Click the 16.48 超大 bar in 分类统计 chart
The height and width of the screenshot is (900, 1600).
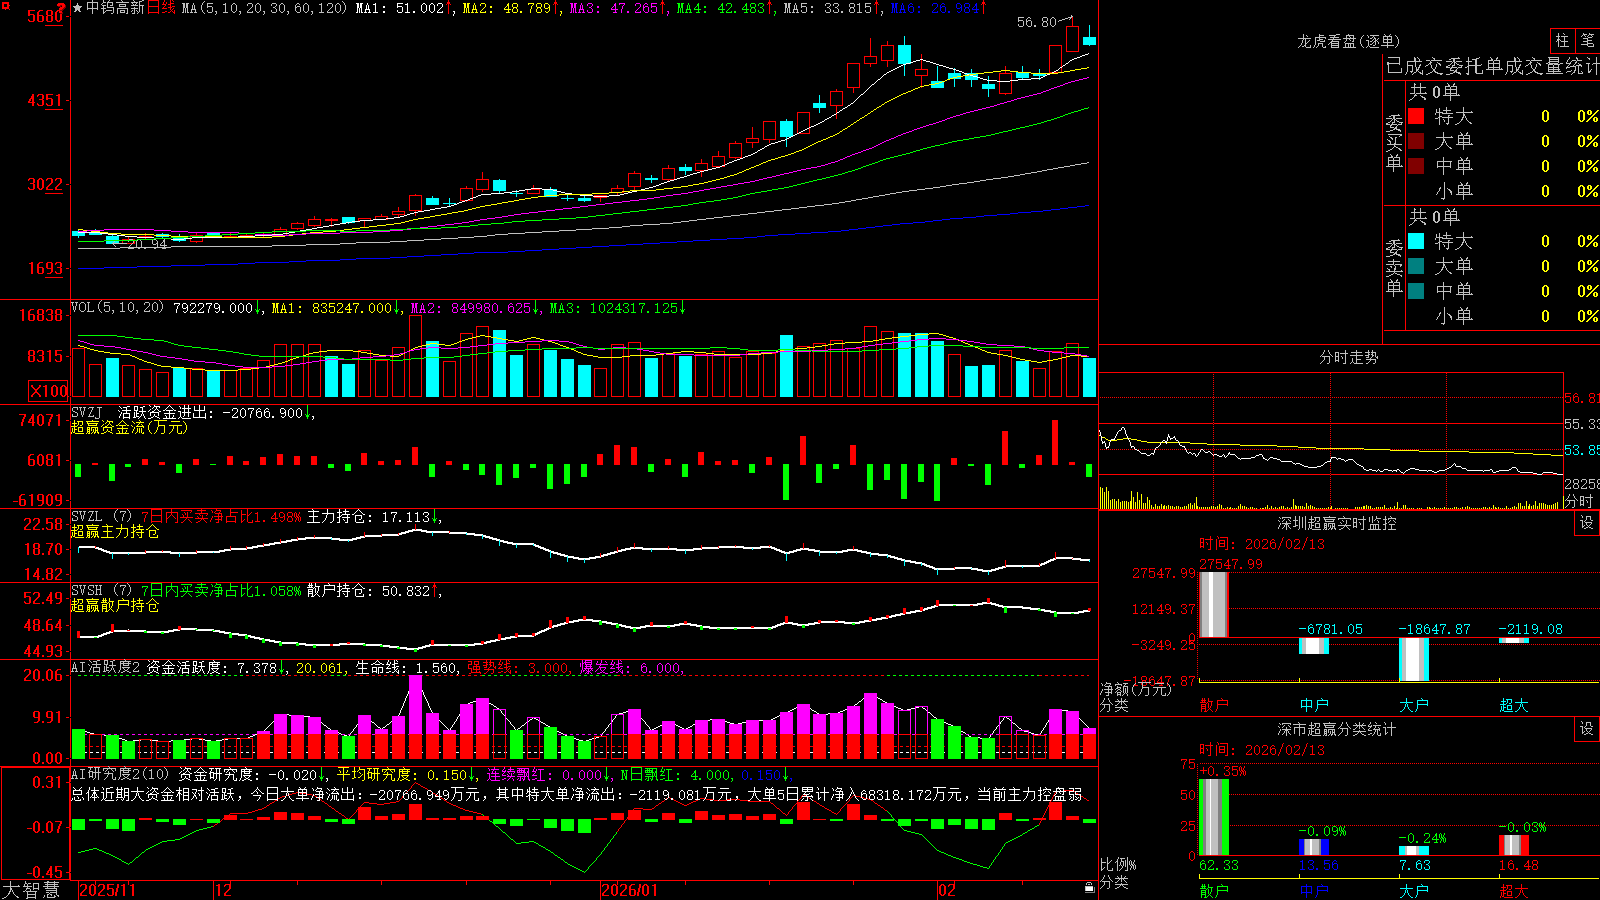pyautogui.click(x=1514, y=845)
